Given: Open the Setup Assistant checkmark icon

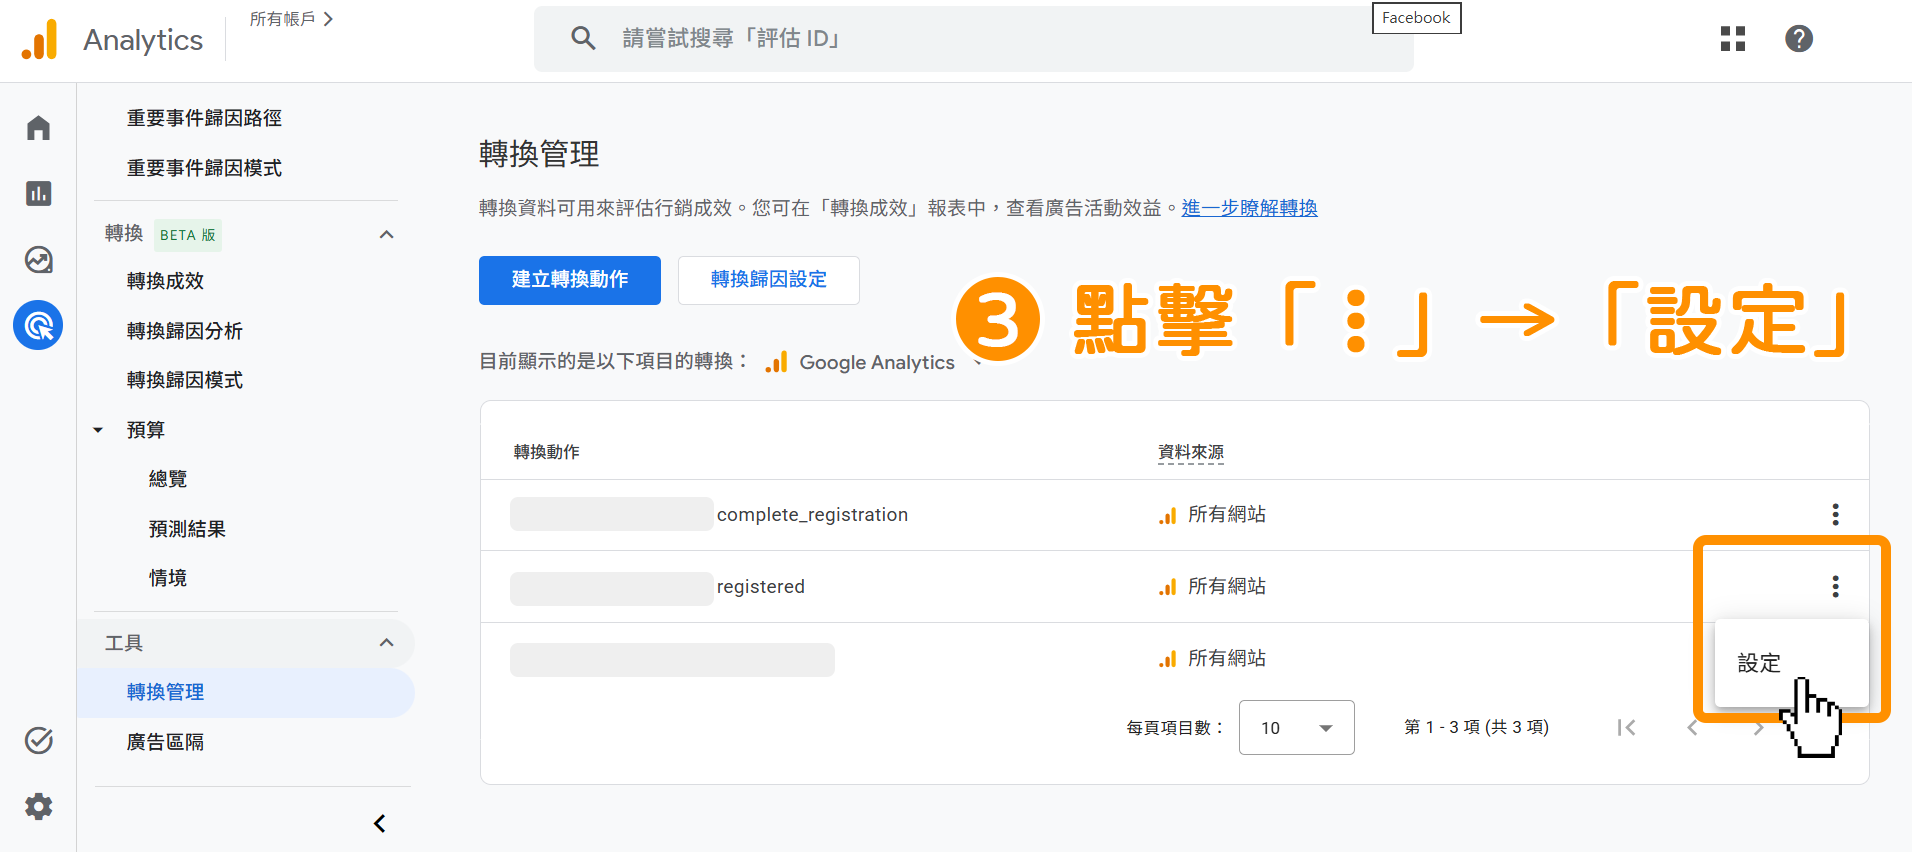Looking at the screenshot, I should point(38,741).
